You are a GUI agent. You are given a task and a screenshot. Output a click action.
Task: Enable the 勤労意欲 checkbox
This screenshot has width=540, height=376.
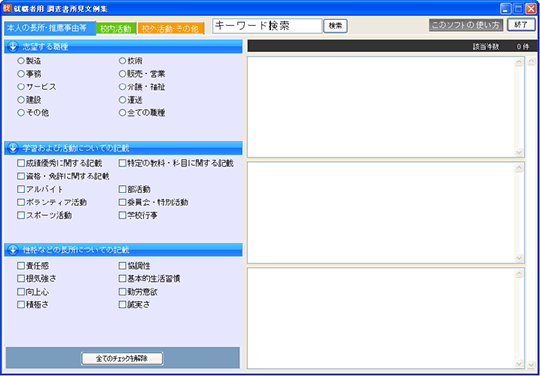coord(122,292)
